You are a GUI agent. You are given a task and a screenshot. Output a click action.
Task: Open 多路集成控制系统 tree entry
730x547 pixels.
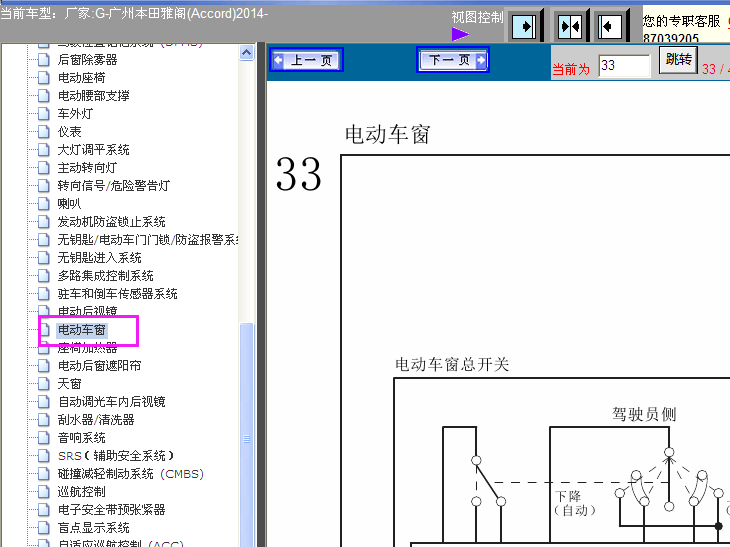click(105, 276)
